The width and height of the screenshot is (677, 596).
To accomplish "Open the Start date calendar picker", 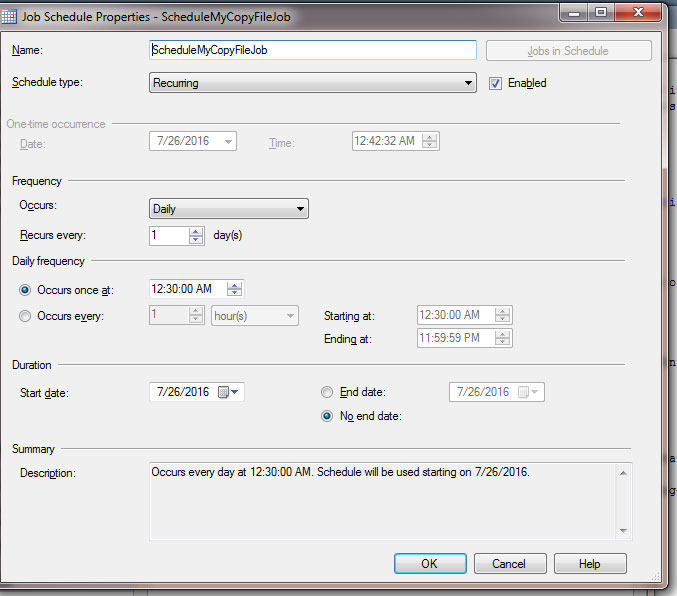I will click(x=228, y=392).
